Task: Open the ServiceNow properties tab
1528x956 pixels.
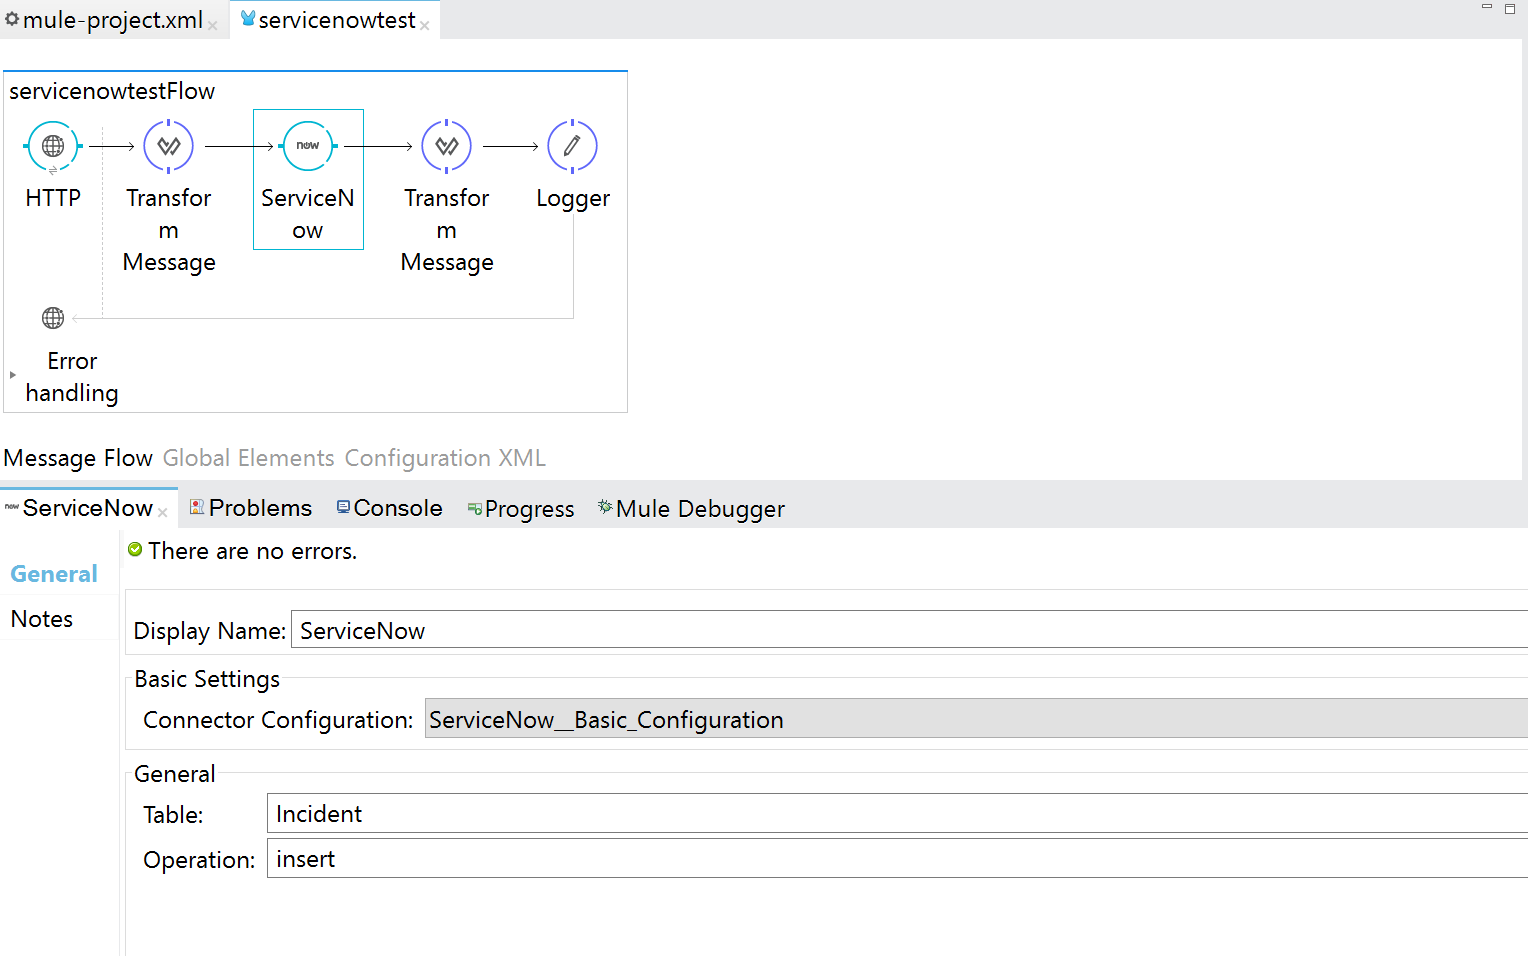Action: 88,508
